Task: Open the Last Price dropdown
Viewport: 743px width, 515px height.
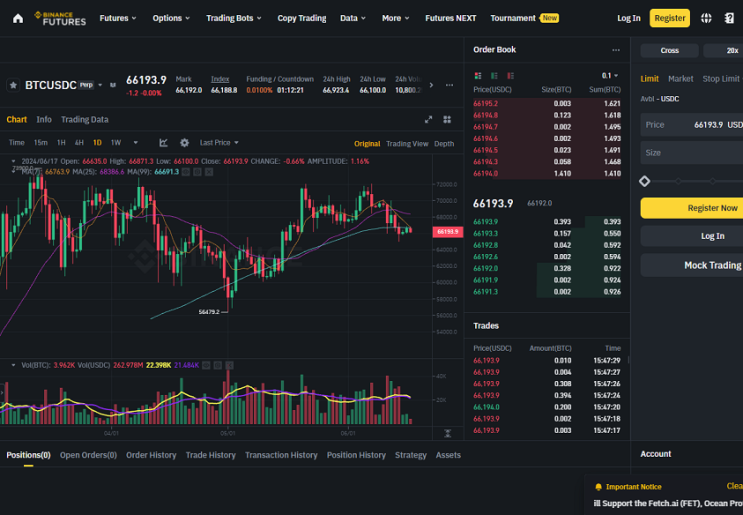Action: click(x=219, y=143)
